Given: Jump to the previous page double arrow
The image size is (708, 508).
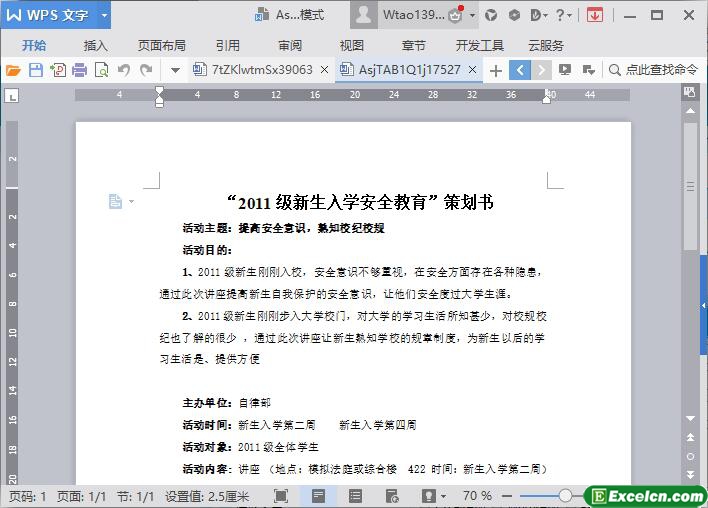Looking at the screenshot, I should click(x=690, y=437).
